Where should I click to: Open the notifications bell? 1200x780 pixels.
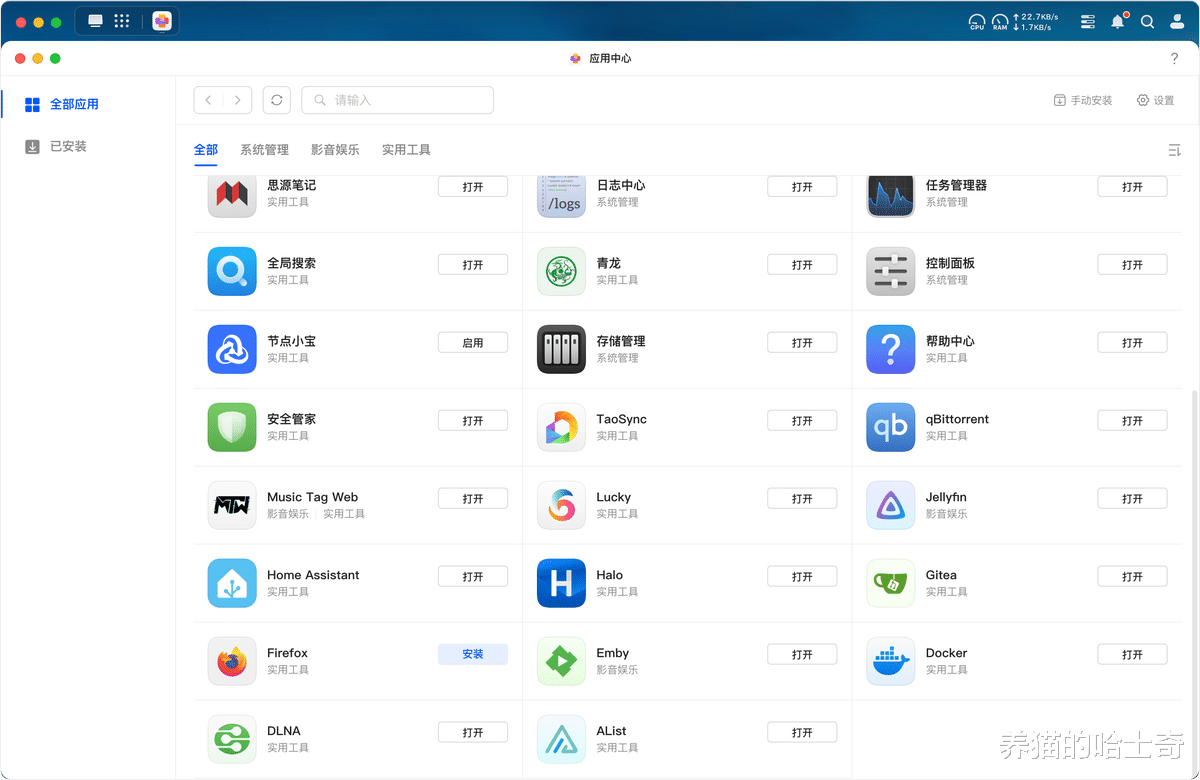click(1118, 21)
